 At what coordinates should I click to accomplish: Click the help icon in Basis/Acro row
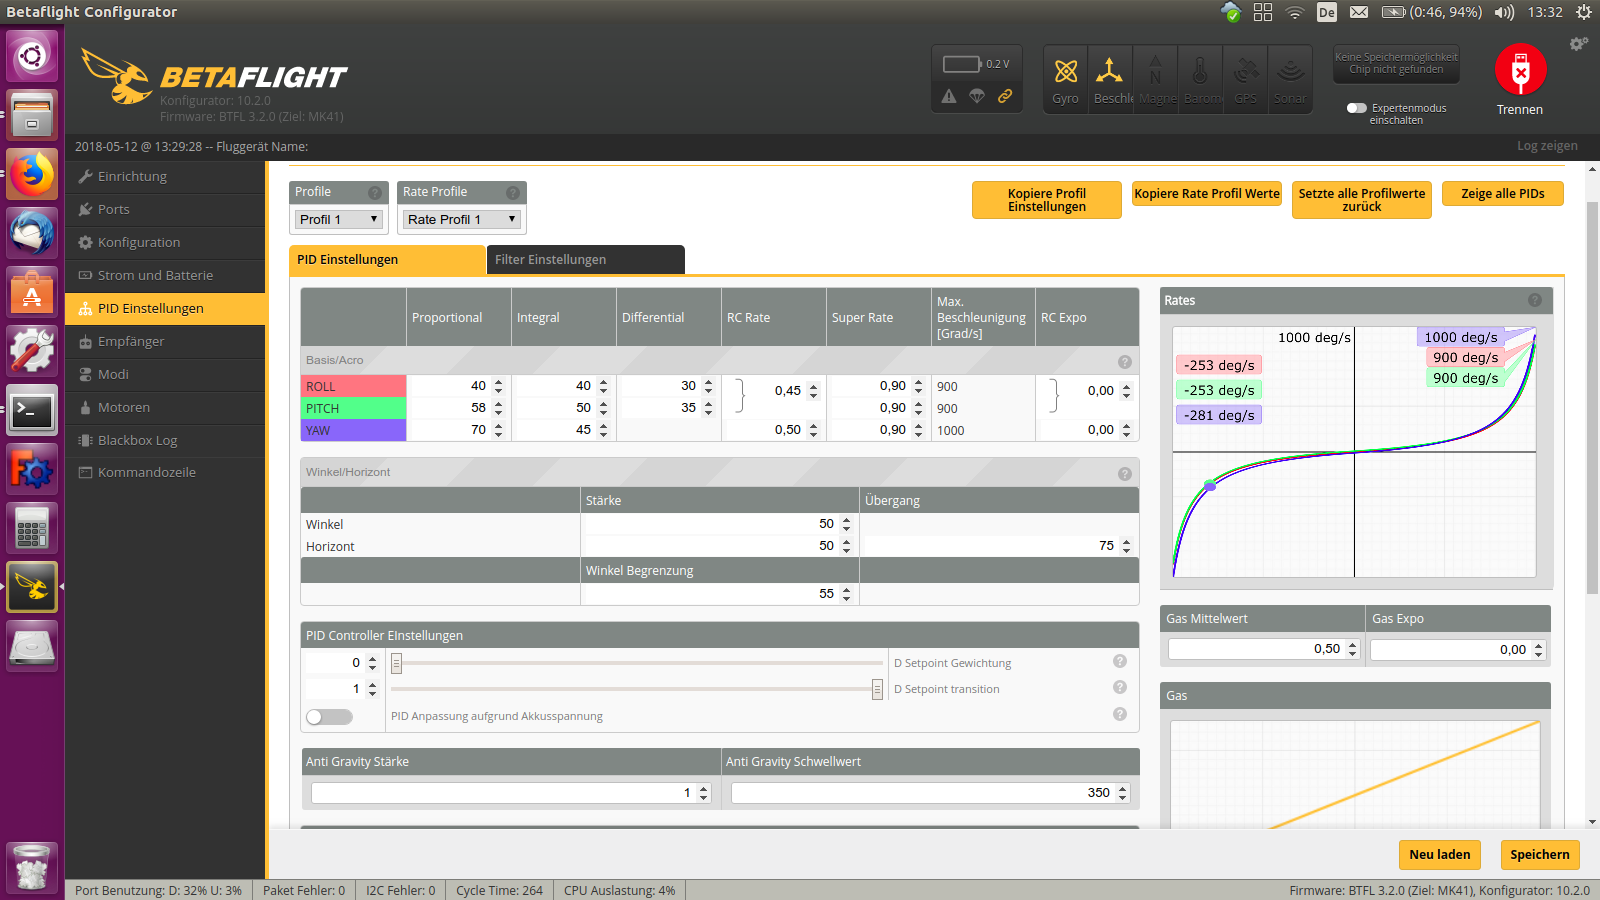click(1125, 361)
